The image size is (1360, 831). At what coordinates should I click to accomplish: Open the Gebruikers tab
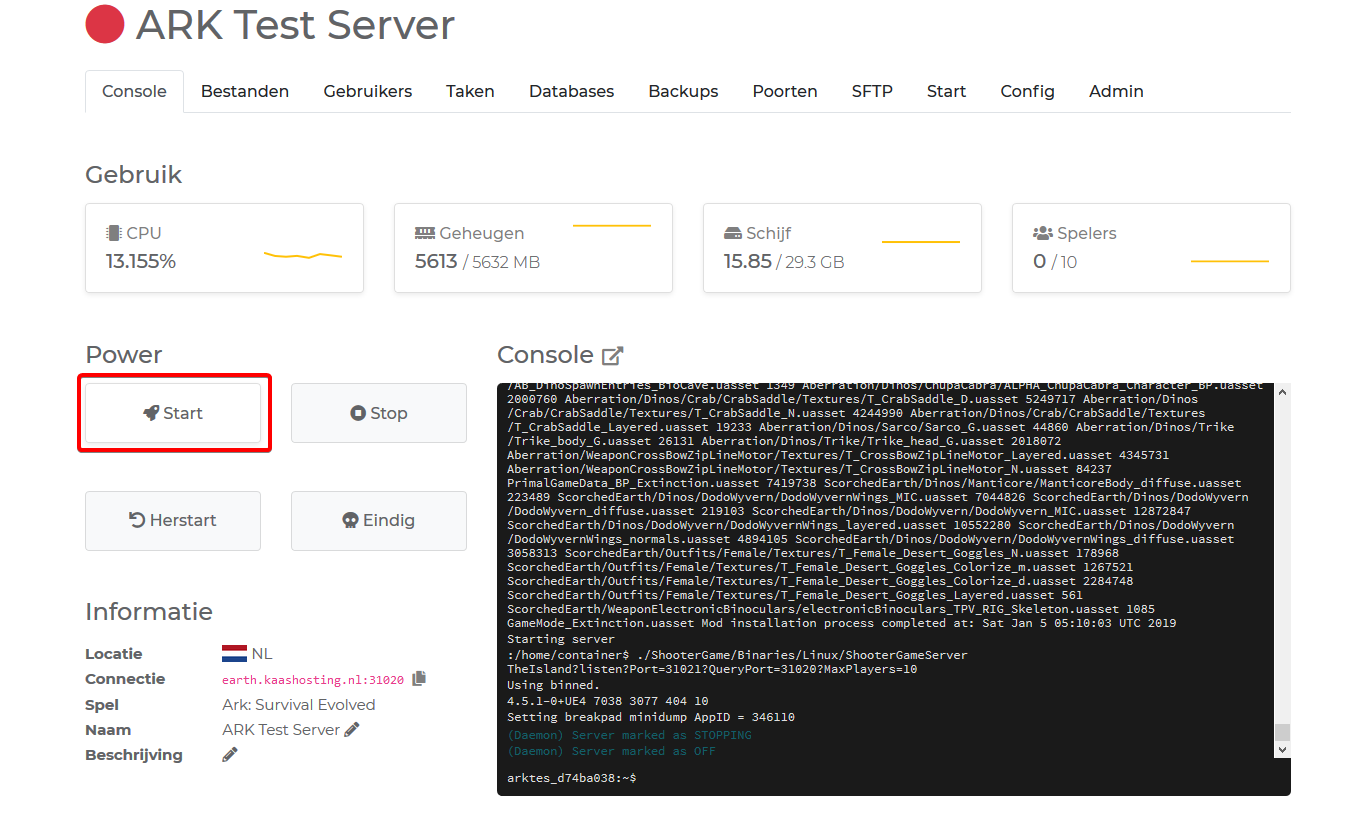coord(368,91)
